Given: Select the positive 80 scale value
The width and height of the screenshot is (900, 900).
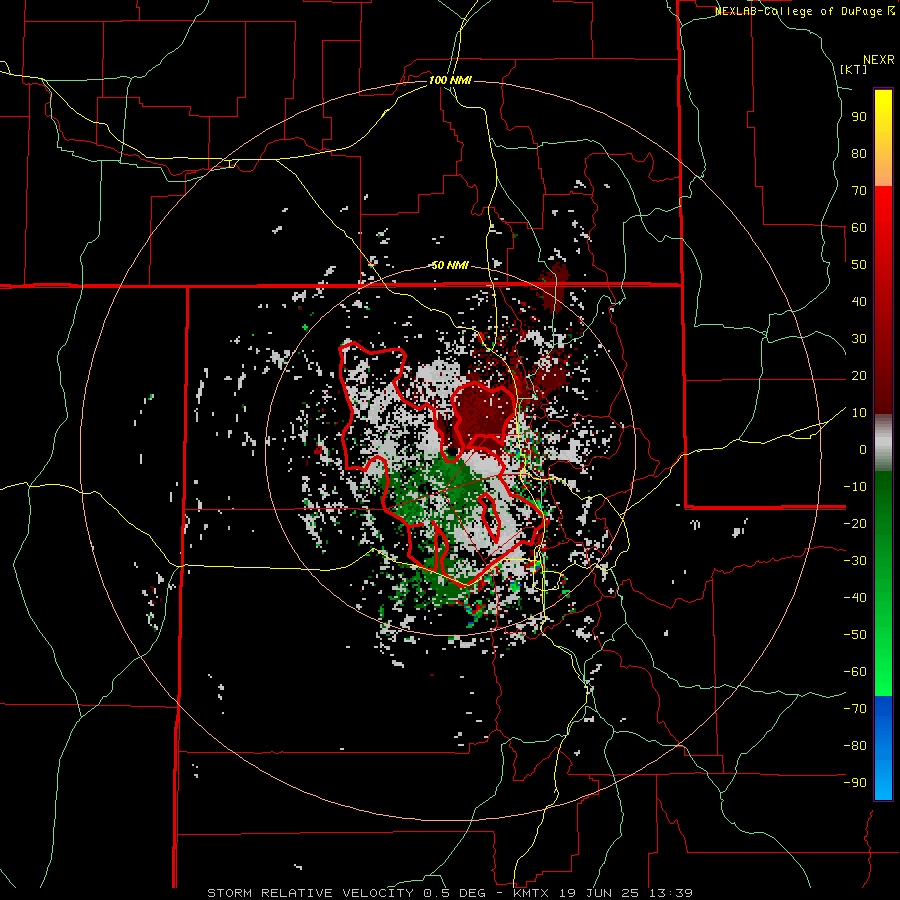Looking at the screenshot, I should pyautogui.click(x=859, y=153).
